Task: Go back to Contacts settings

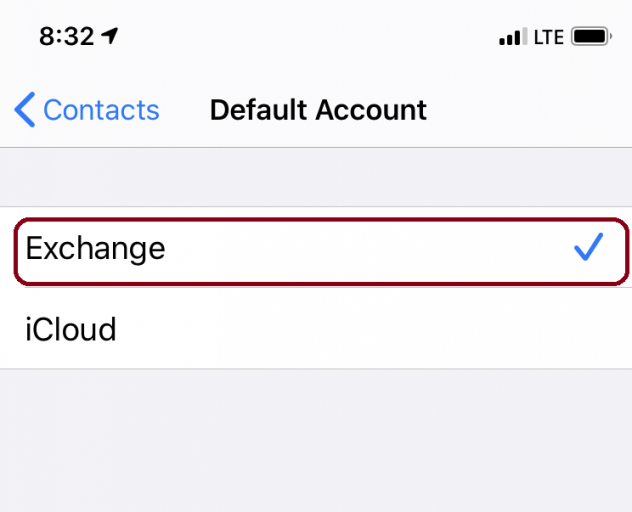Action: [x=87, y=110]
